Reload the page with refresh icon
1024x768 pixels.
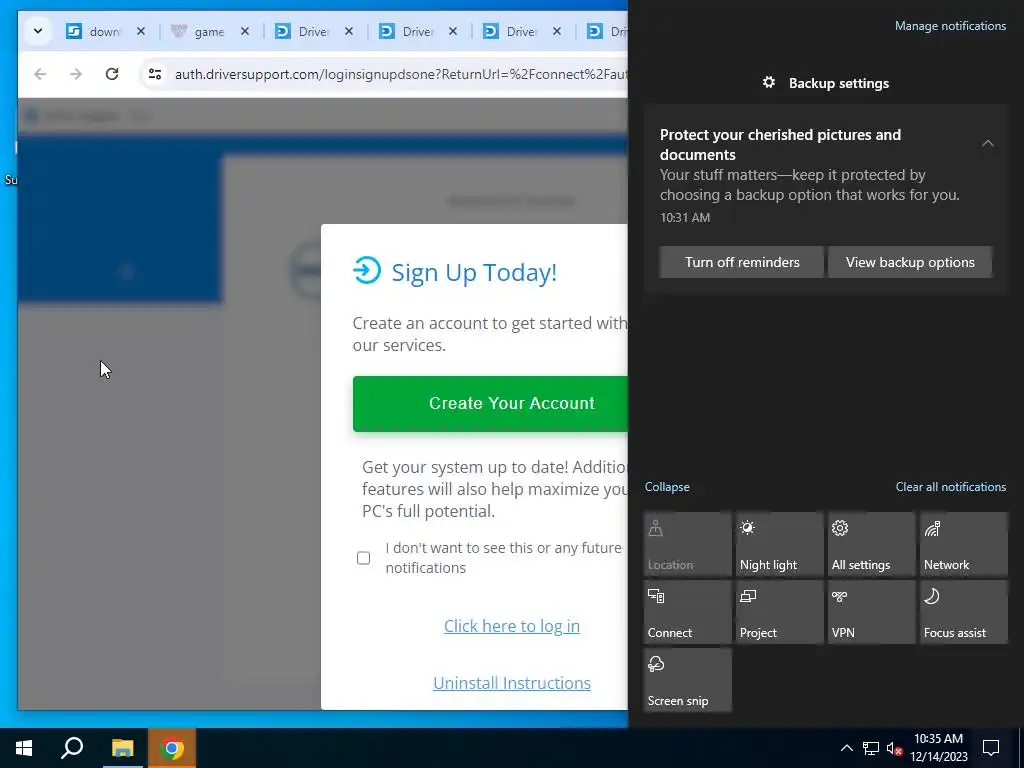[x=112, y=74]
